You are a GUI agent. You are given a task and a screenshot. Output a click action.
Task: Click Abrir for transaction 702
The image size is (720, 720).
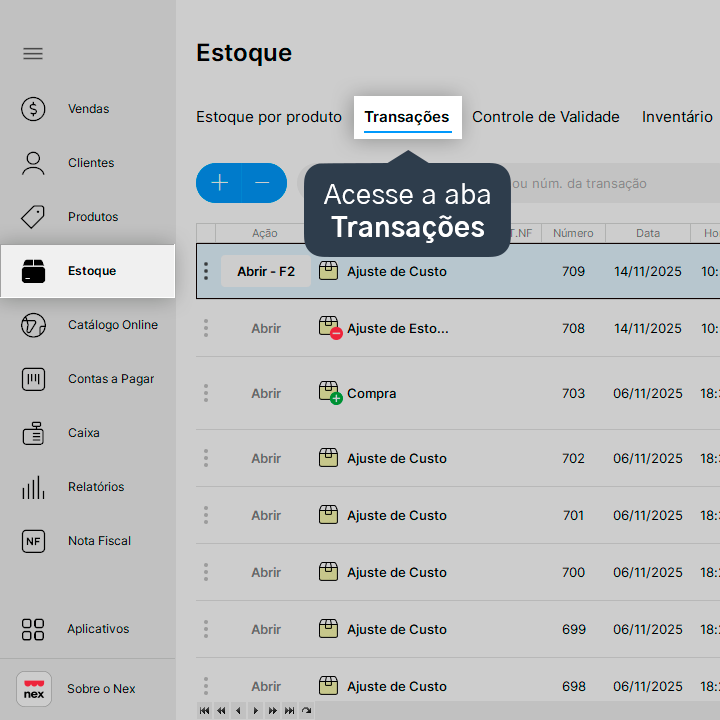pos(266,458)
